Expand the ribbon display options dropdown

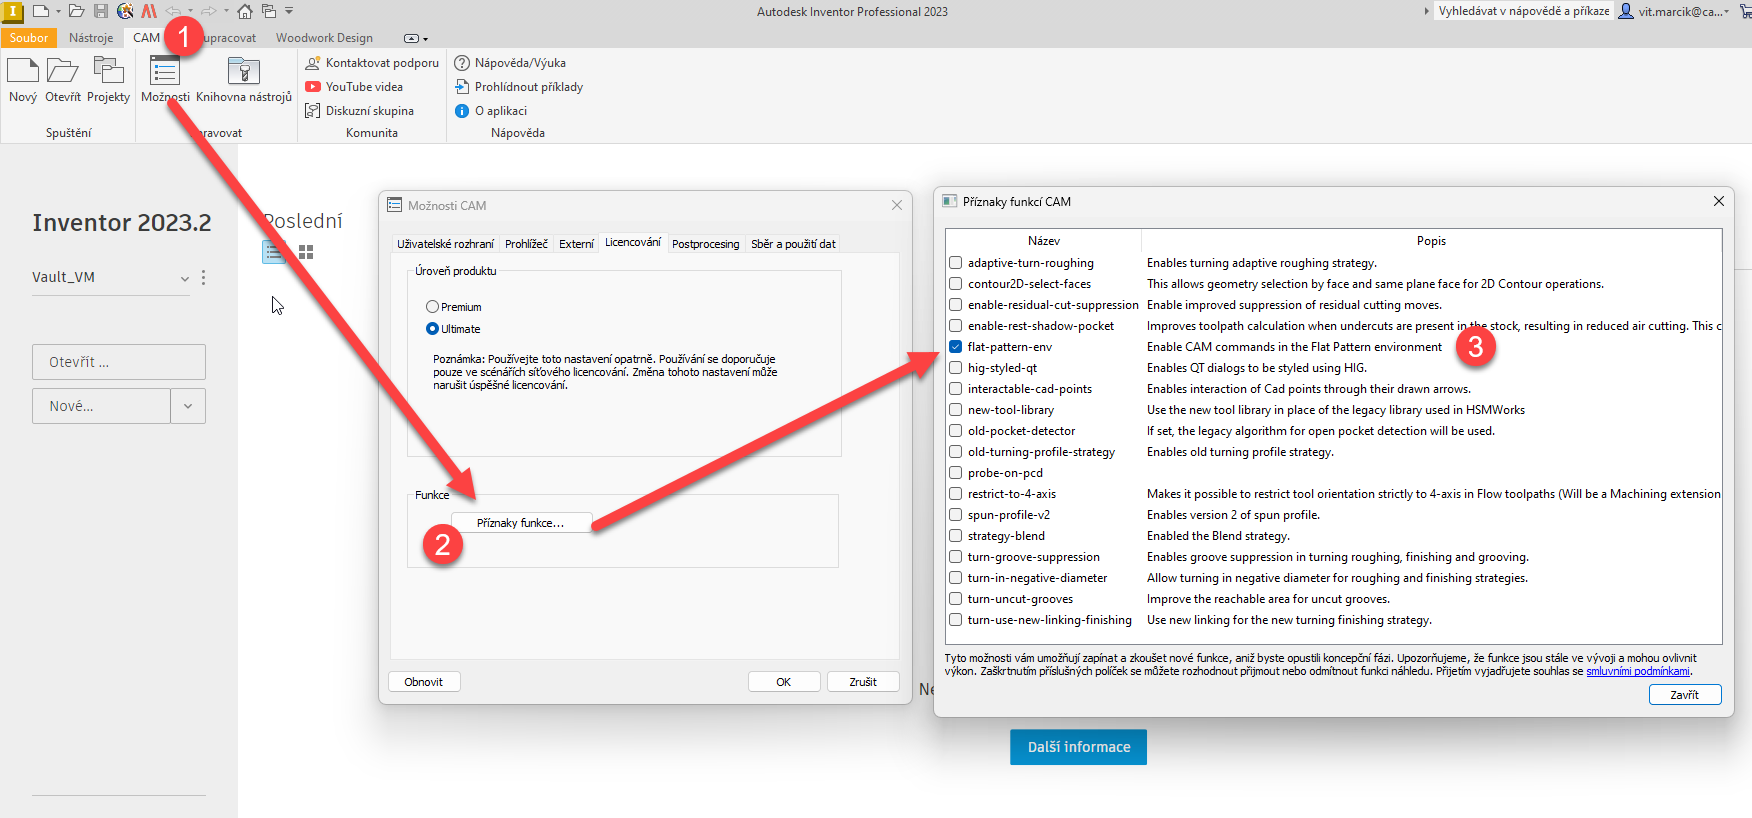tap(415, 38)
